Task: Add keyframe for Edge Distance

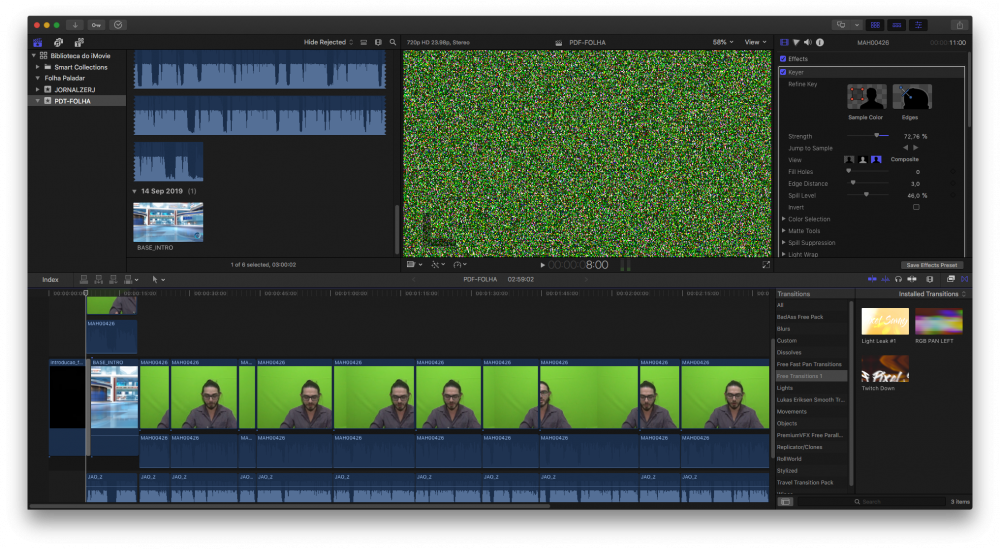Action: tap(953, 184)
